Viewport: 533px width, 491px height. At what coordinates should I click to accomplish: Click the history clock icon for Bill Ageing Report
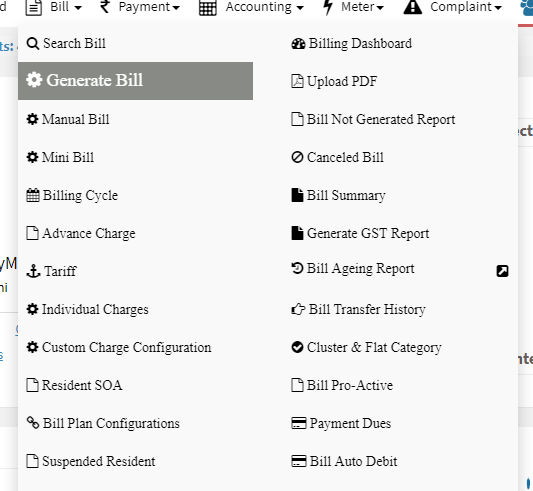click(297, 268)
